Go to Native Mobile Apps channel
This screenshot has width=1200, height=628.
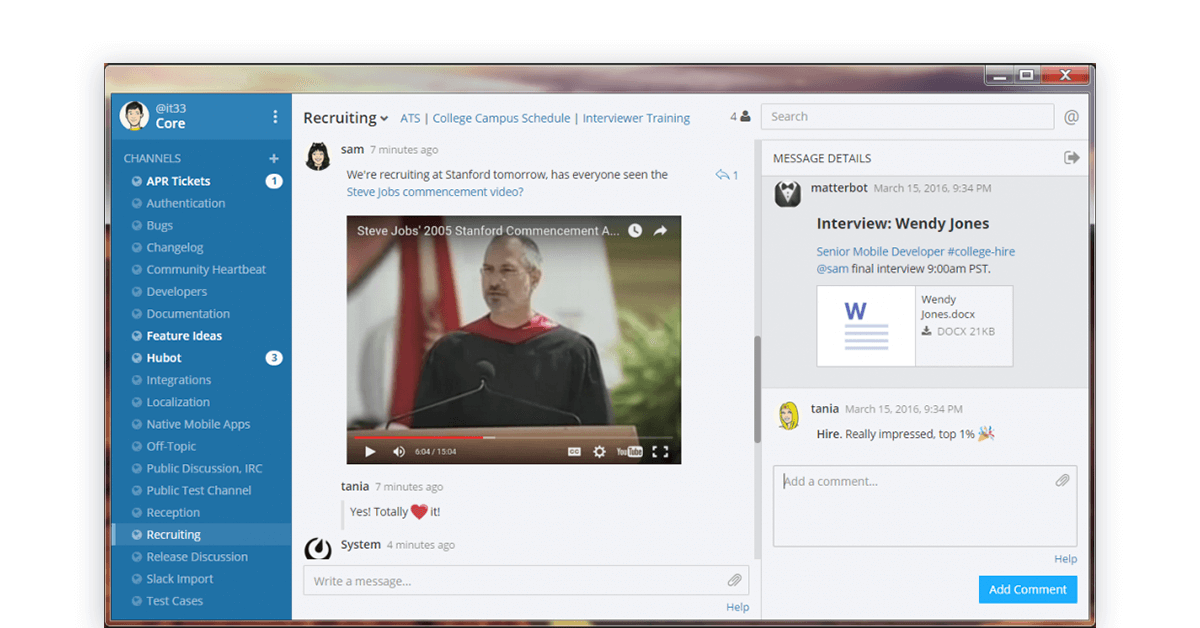click(198, 424)
